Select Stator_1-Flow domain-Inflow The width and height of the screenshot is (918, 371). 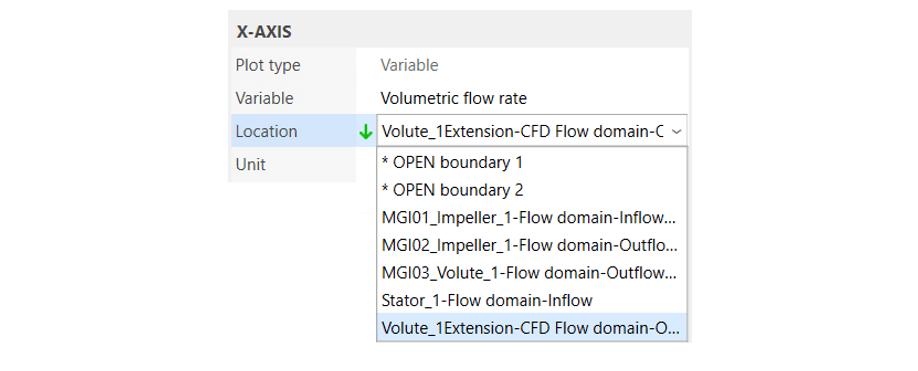click(532, 300)
